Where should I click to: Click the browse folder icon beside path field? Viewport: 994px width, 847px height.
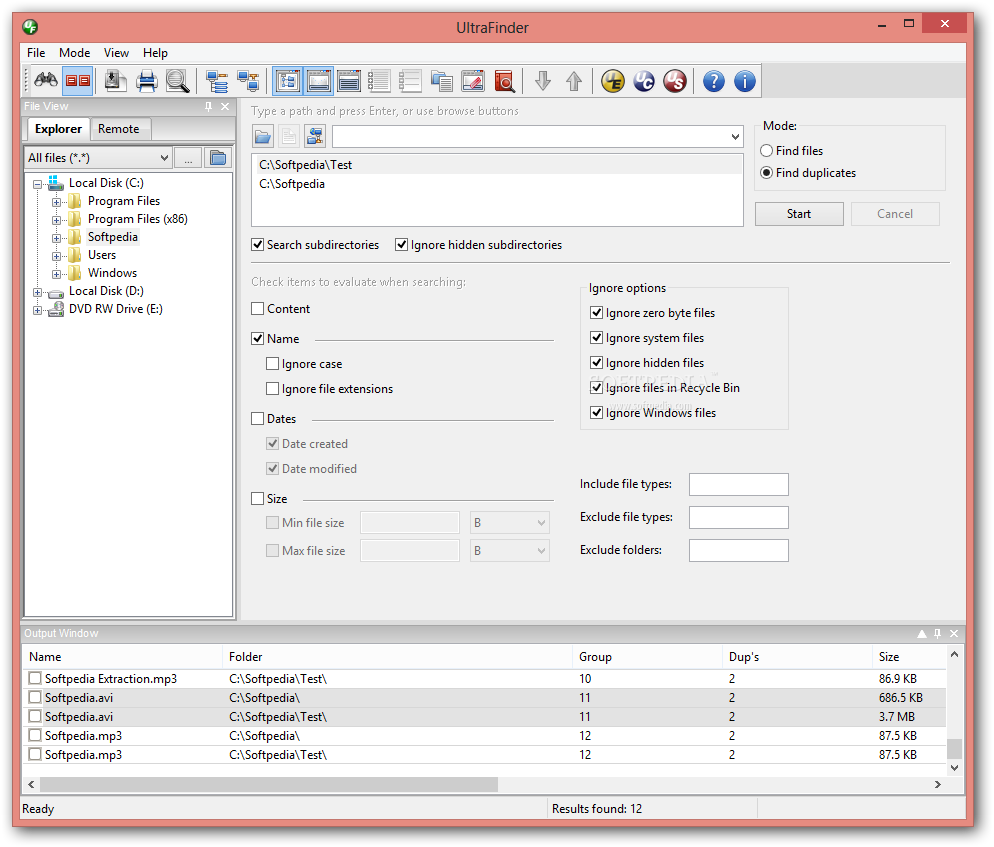(x=263, y=136)
